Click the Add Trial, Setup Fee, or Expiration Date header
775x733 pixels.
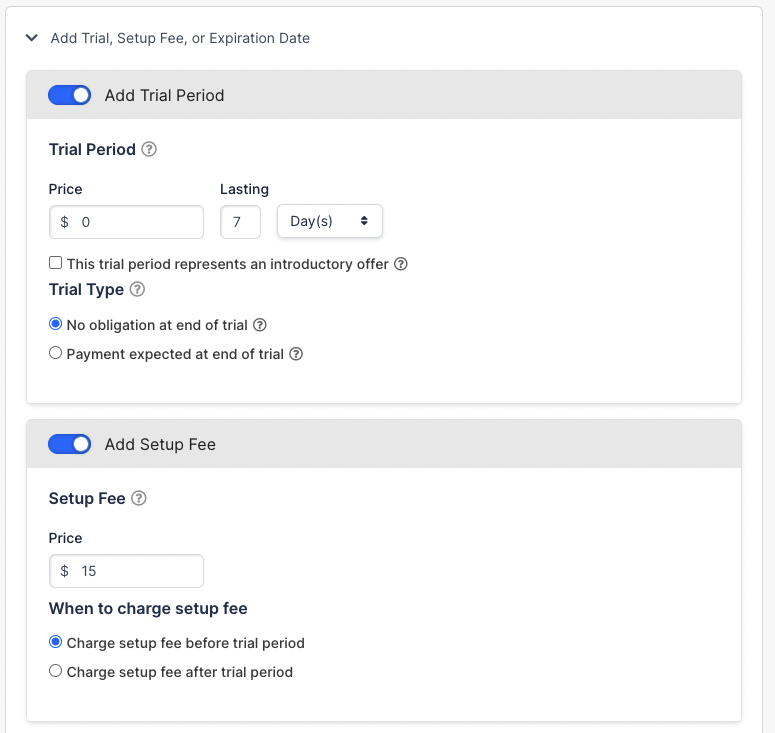click(x=180, y=38)
